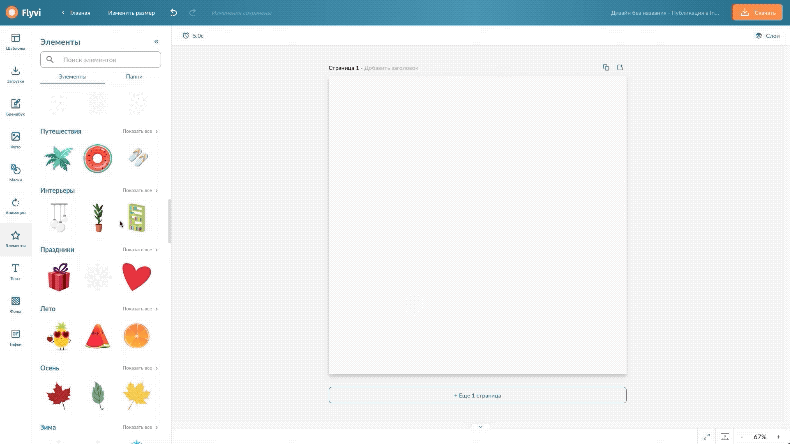Insert the potted plant element
Image resolution: width=790 pixels, height=444 pixels.
98,218
